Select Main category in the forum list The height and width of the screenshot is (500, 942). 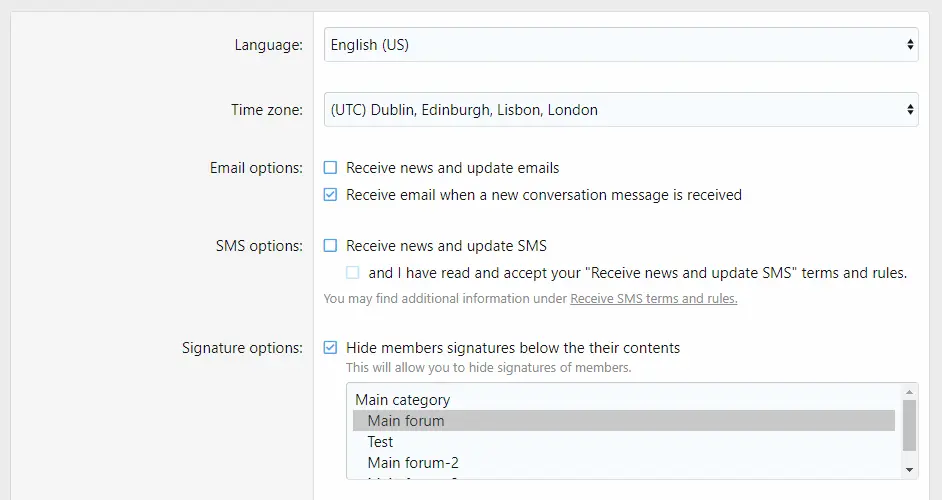624,400
